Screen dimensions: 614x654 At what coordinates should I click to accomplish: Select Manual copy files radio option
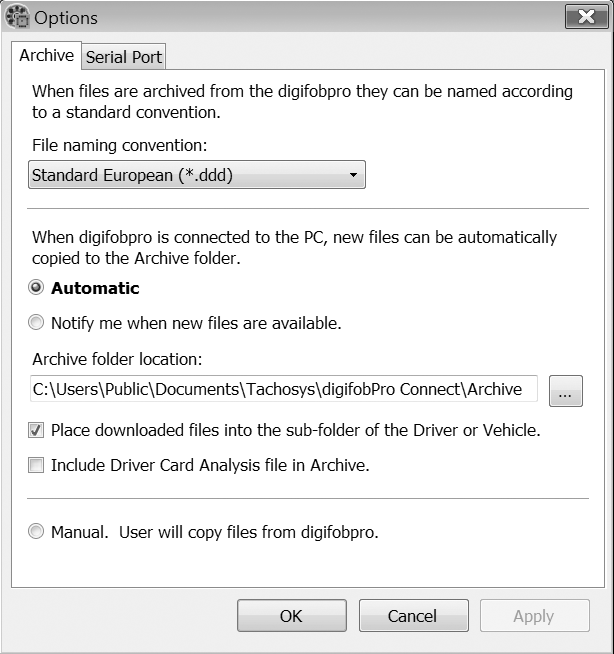click(36, 531)
